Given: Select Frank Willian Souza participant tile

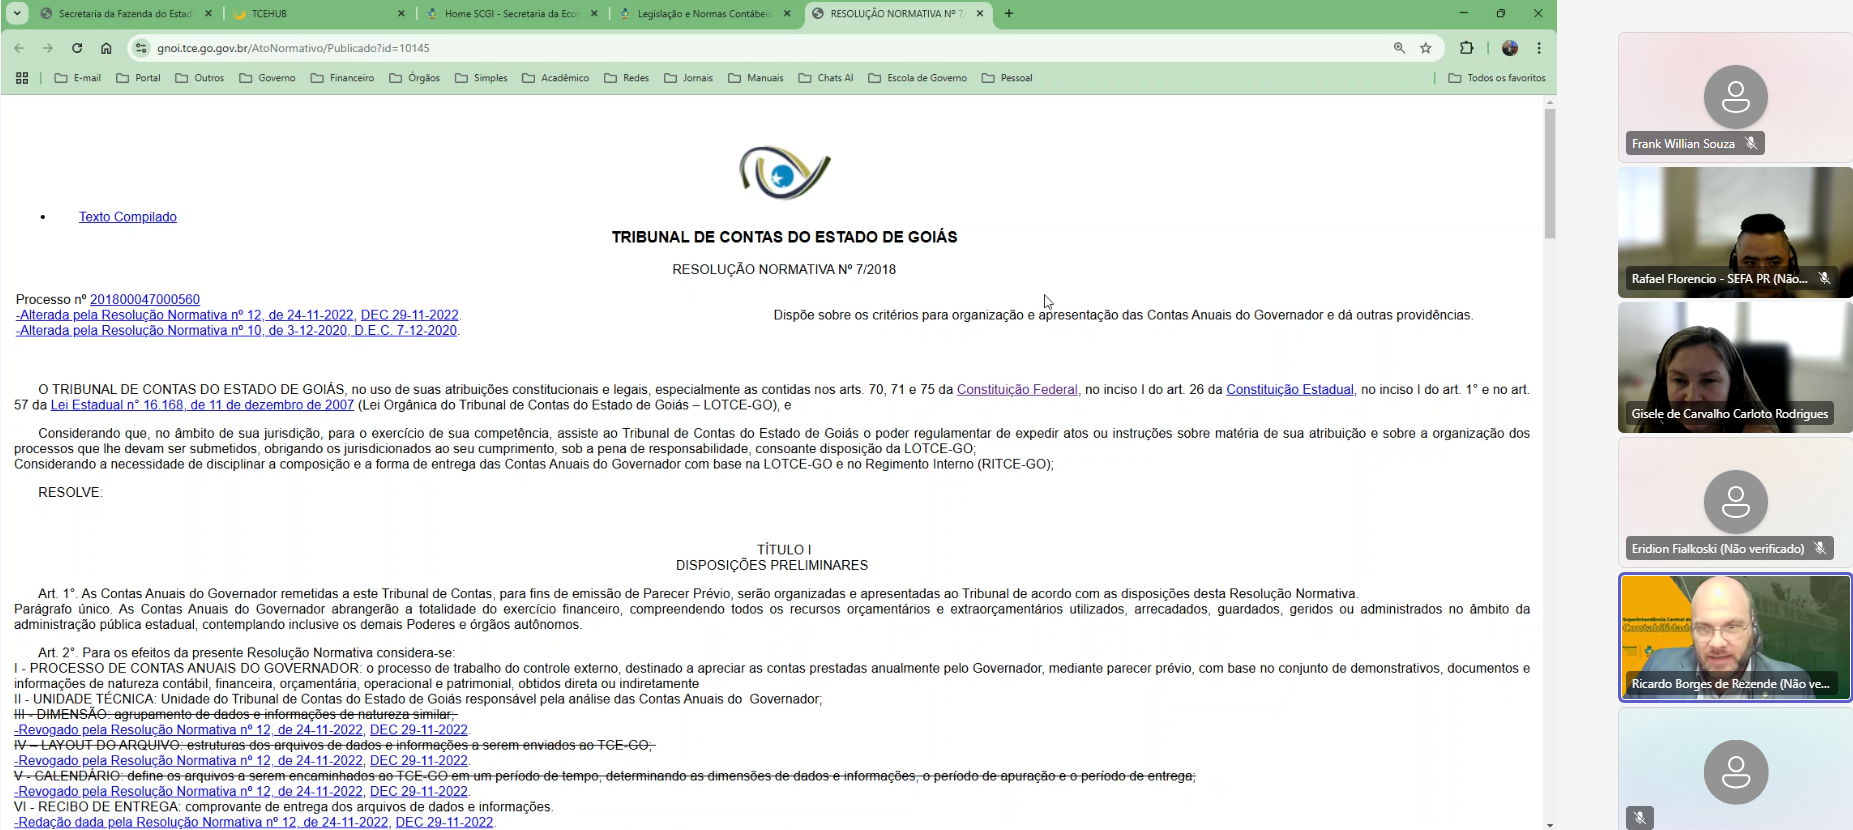Looking at the screenshot, I should coord(1735,97).
